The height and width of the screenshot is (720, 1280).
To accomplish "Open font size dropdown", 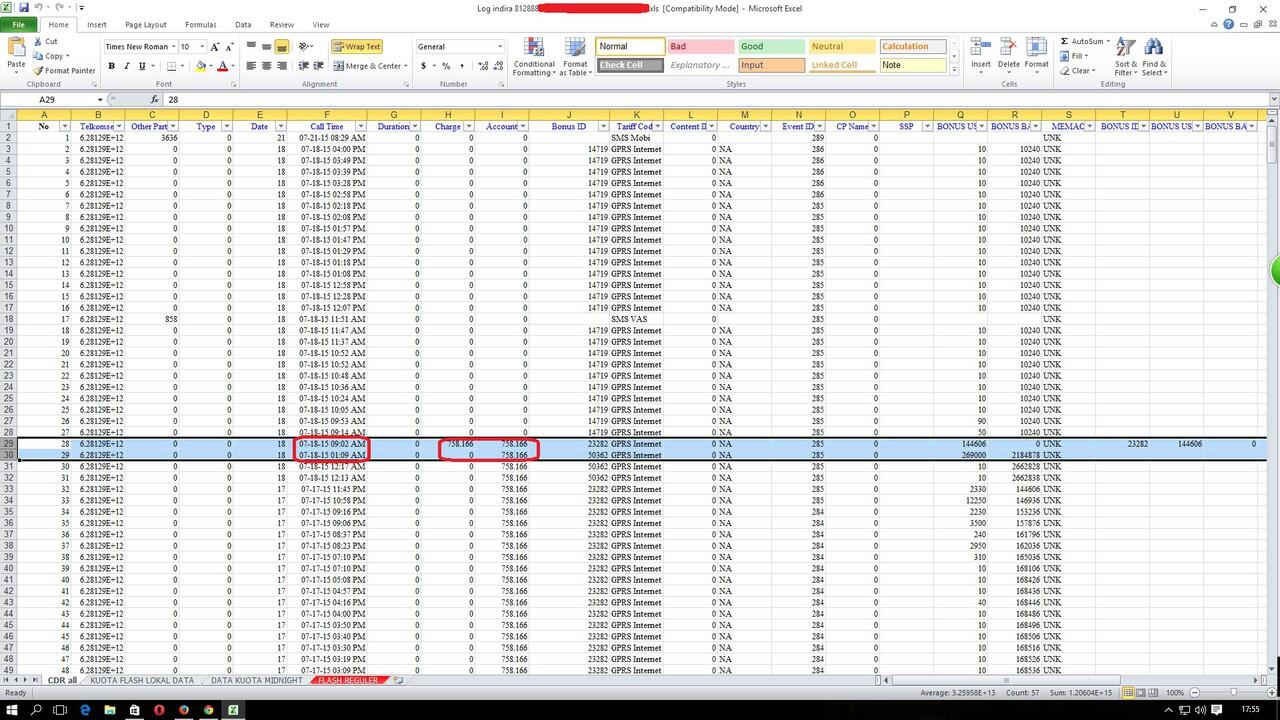I will [202, 47].
